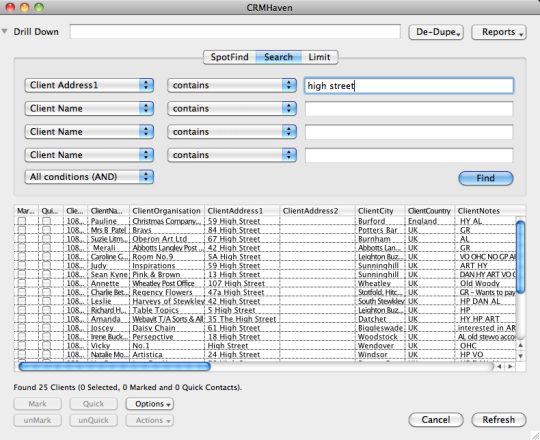This screenshot has height=440, width=540.
Task: Open the Reports dropdown button
Action: (x=499, y=32)
